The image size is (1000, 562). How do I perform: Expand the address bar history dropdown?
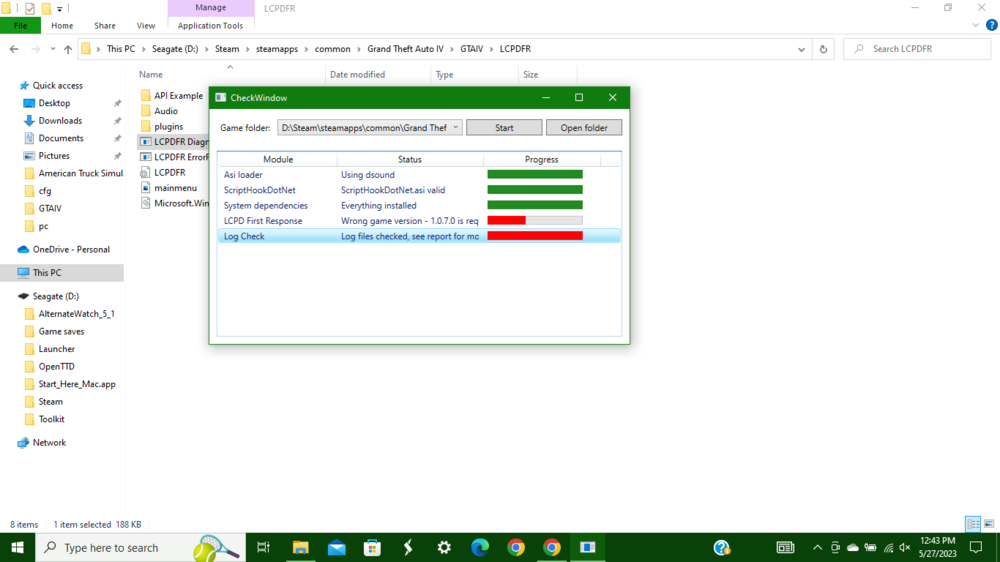coord(801,49)
